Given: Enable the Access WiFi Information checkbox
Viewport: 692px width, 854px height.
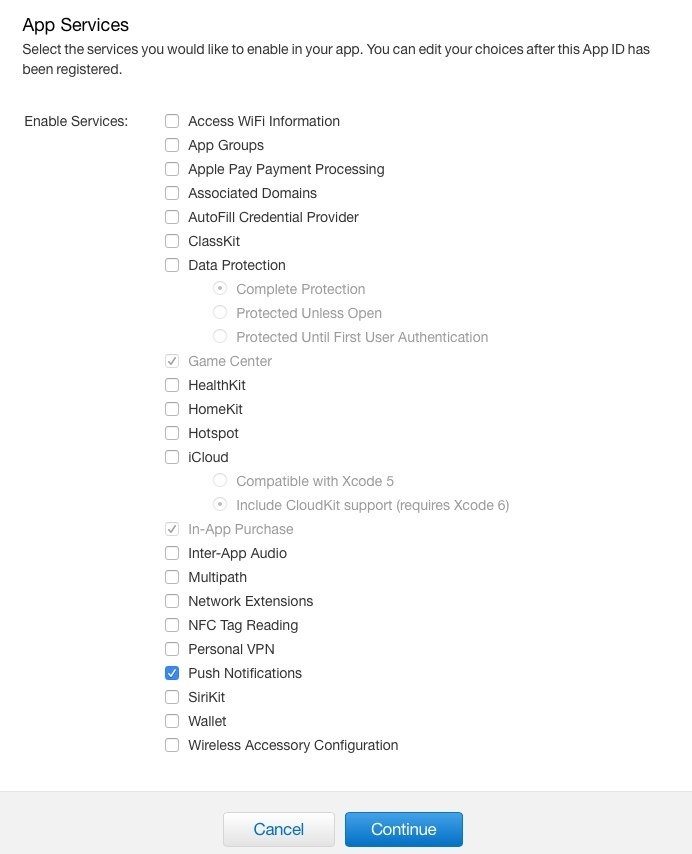Looking at the screenshot, I should click(x=172, y=121).
